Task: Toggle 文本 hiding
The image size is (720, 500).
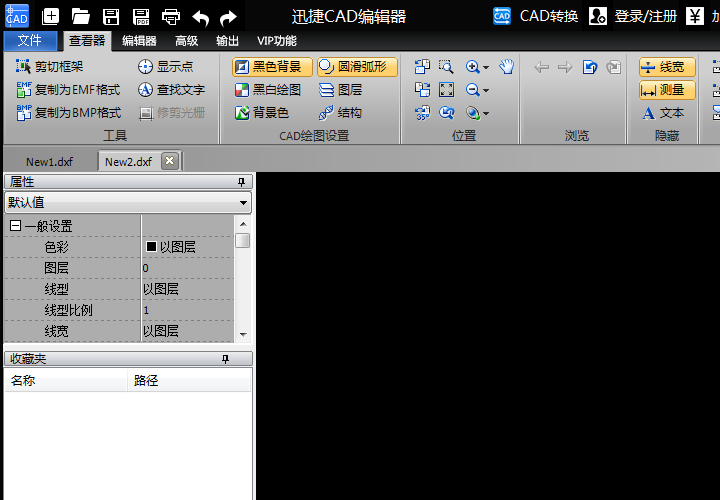Action: 664,112
